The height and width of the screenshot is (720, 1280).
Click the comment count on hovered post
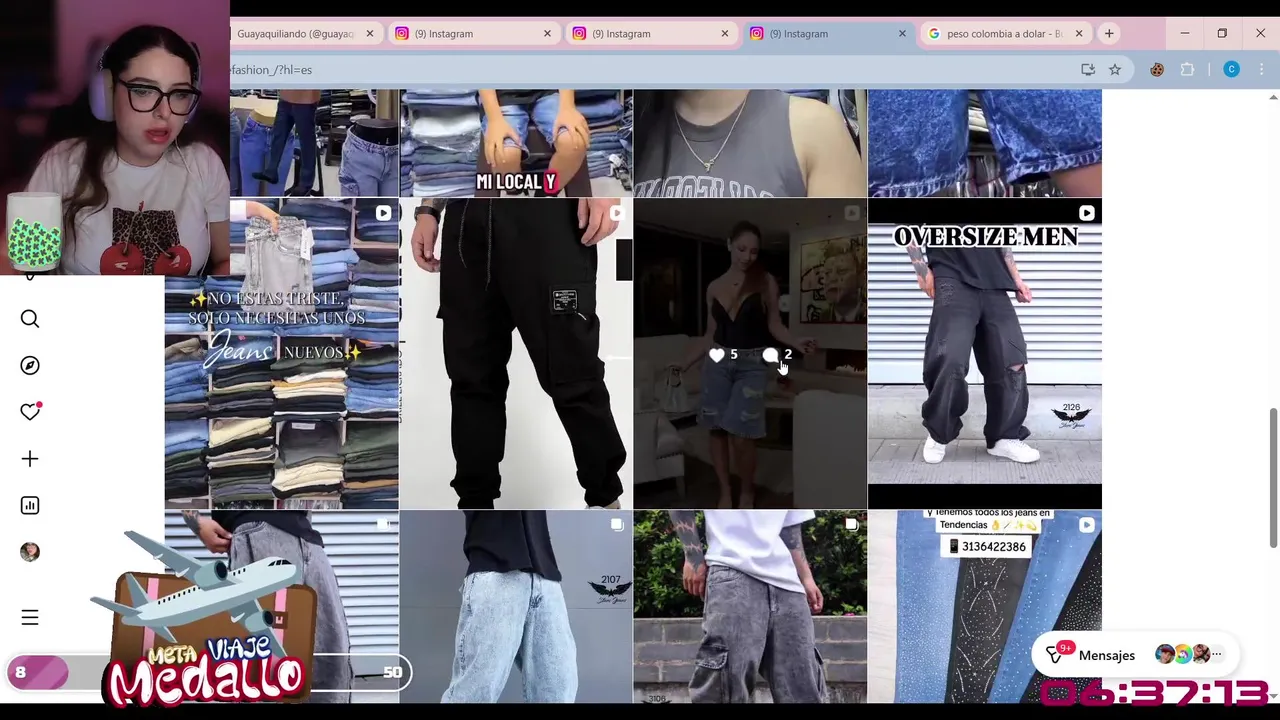[x=777, y=355]
